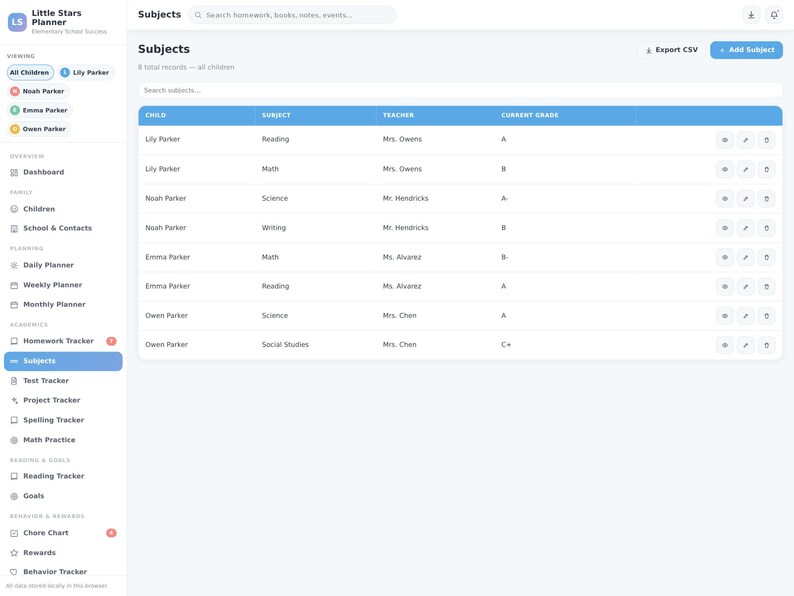Delete Lily Parker Math subject

766,170
